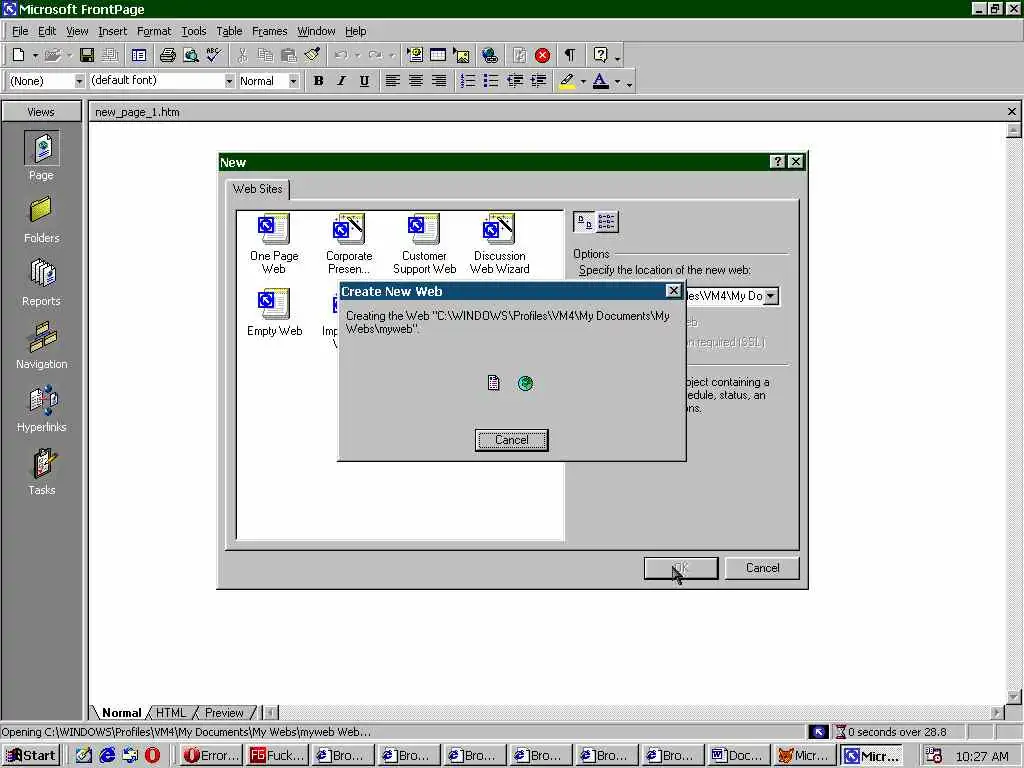The image size is (1024, 768).
Task: Toggle Align Left
Action: (x=392, y=81)
